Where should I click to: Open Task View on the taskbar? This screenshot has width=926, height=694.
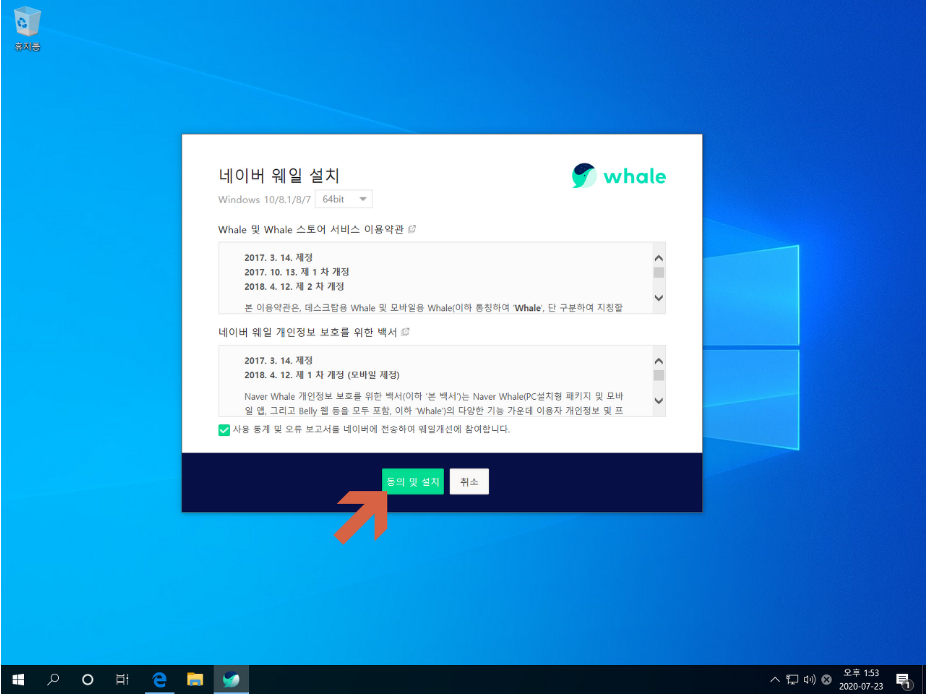122,679
